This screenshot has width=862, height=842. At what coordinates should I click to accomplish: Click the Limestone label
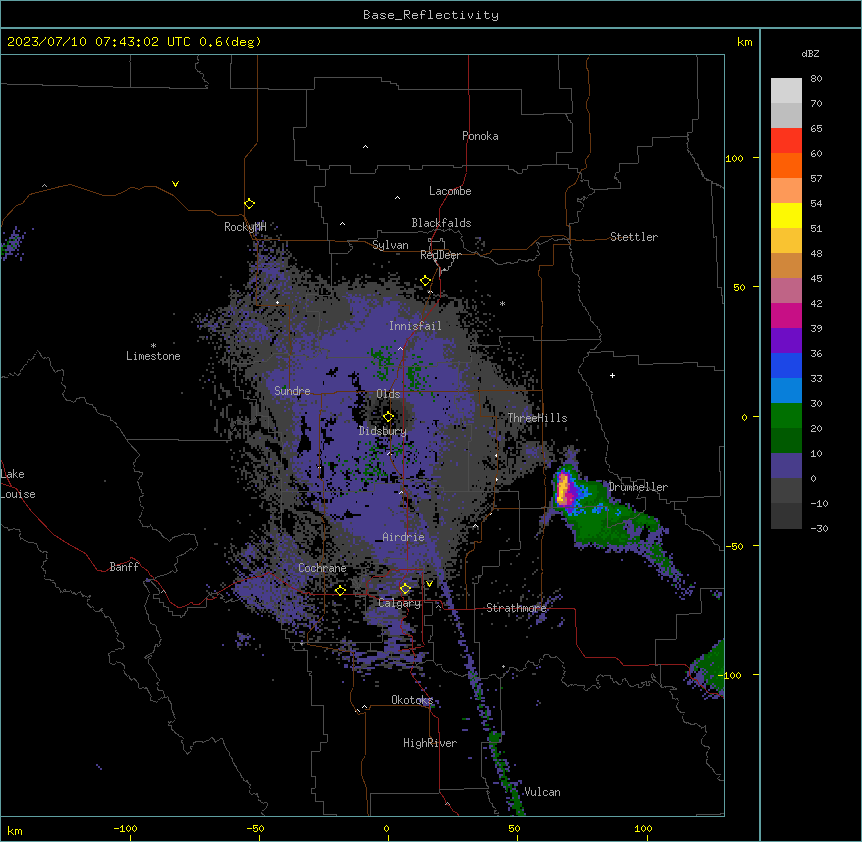pyautogui.click(x=153, y=356)
